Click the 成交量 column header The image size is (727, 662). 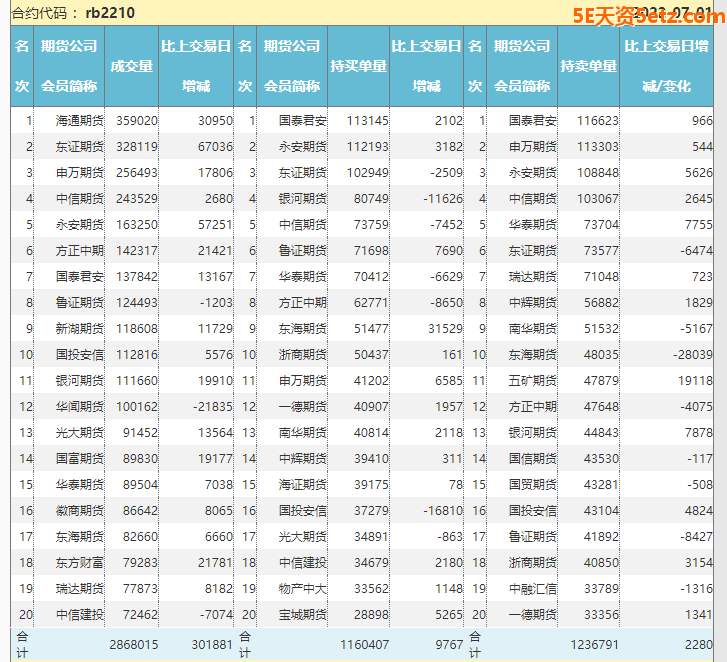[131, 66]
